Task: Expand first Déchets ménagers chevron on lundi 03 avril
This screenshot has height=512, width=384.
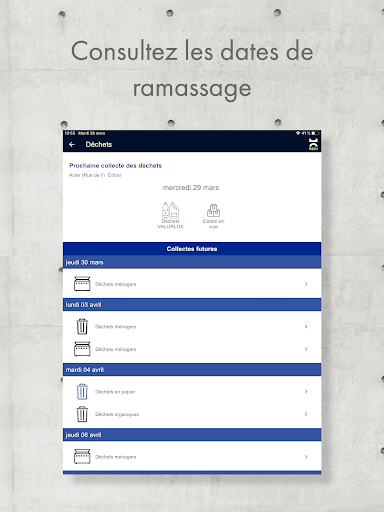Action: (306, 326)
